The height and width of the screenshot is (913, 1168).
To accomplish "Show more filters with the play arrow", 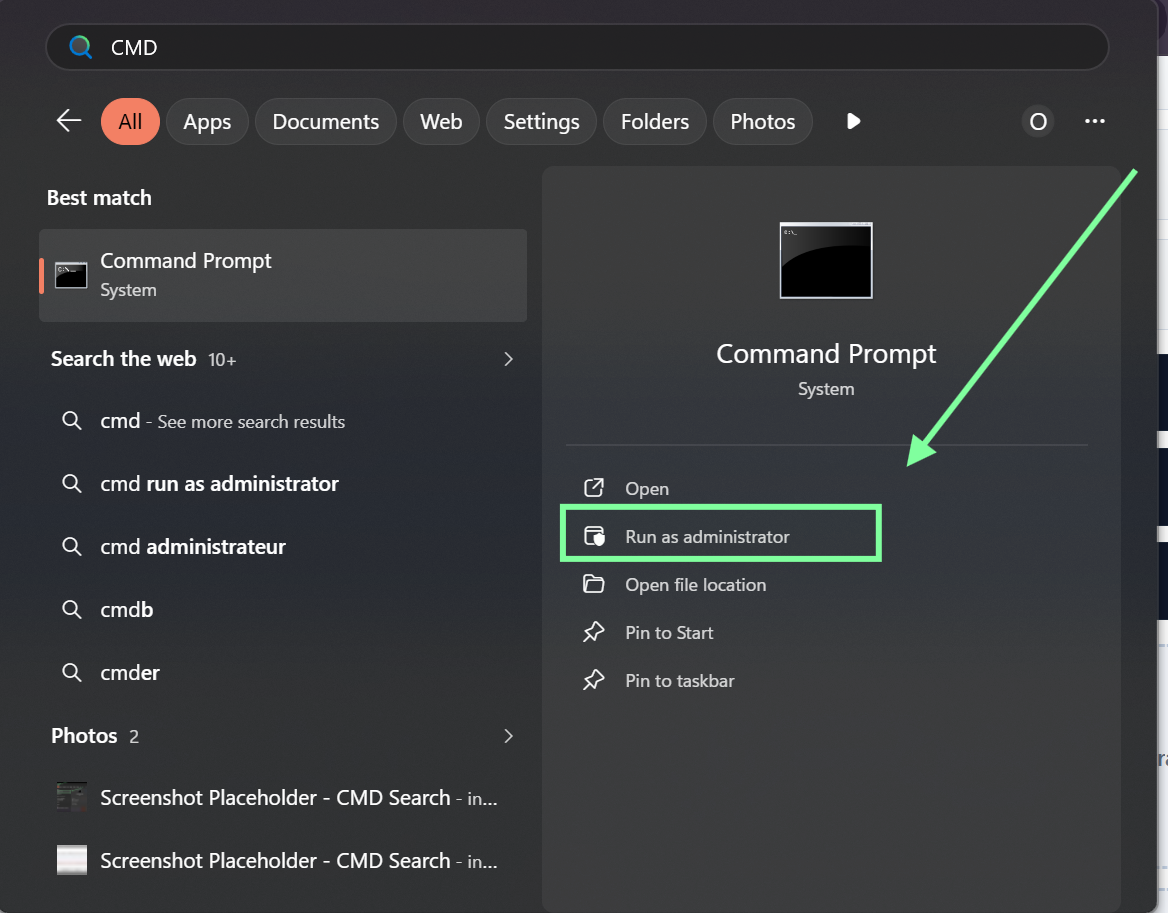I will click(854, 121).
